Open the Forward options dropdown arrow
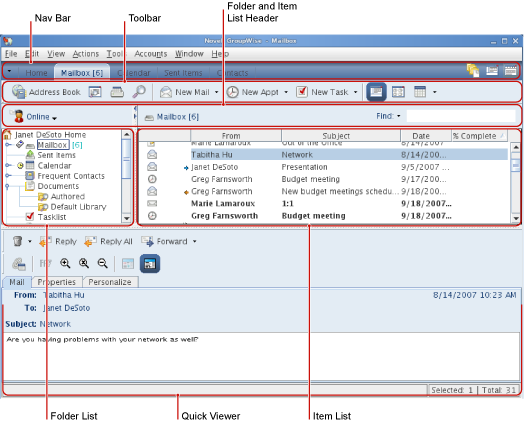The image size is (524, 423). (194, 241)
